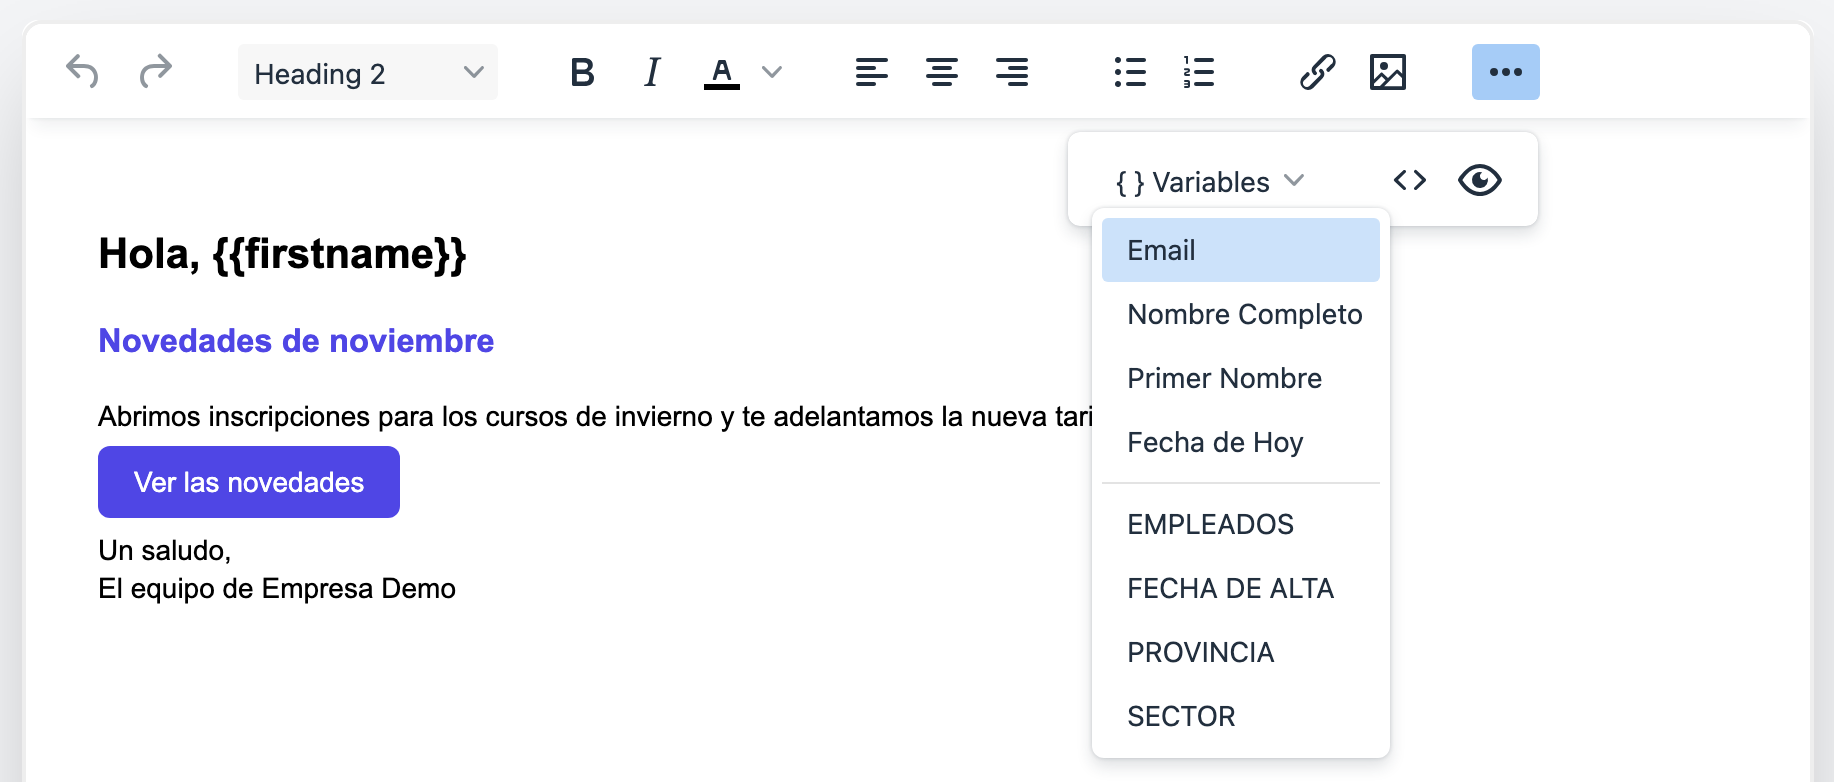Expand the text color chevron
The image size is (1834, 782).
pos(772,72)
